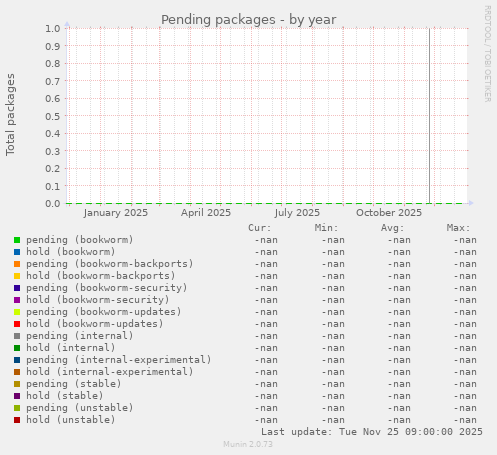The height and width of the screenshot is (455, 497).
Task: Click the Min value for hold (stable)
Action: point(333,396)
